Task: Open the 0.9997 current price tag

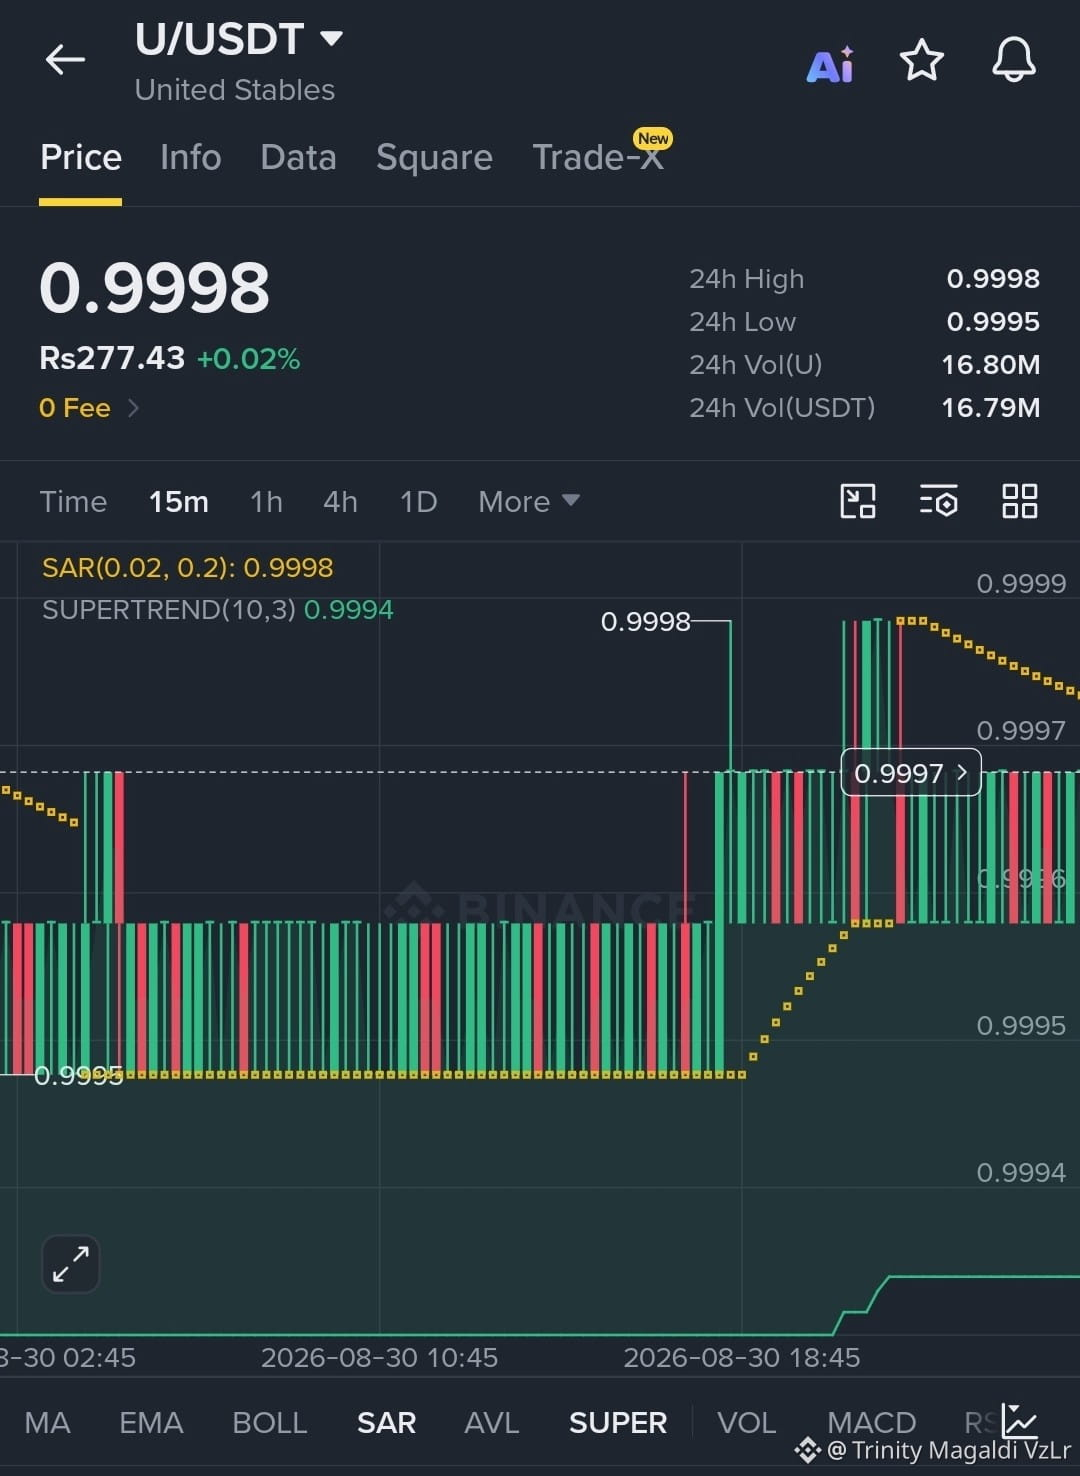Action: click(x=911, y=773)
